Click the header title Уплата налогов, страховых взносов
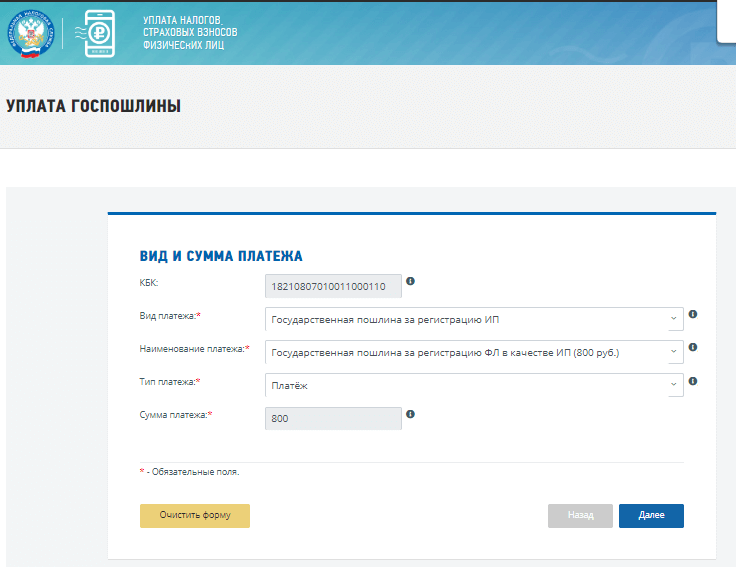The width and height of the screenshot is (736, 567). click(x=190, y=32)
